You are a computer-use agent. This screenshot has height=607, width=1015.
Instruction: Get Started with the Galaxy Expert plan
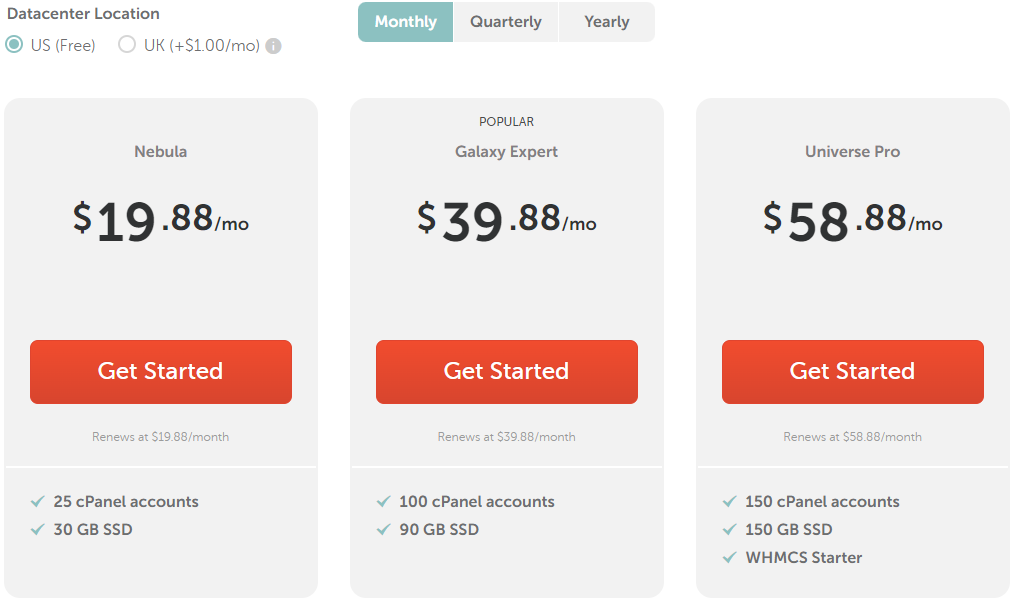click(x=507, y=372)
